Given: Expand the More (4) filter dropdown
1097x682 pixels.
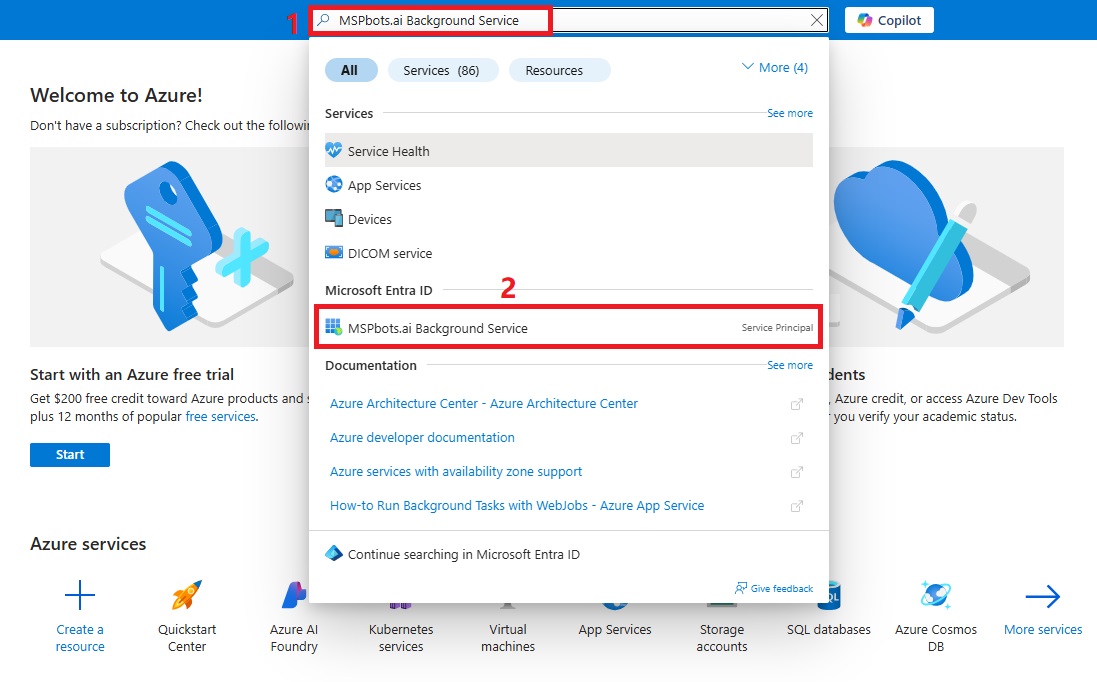Looking at the screenshot, I should coord(774,67).
